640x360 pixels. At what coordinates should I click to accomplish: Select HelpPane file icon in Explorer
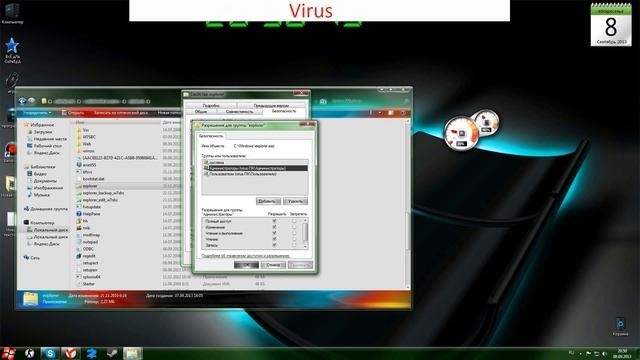click(x=79, y=214)
